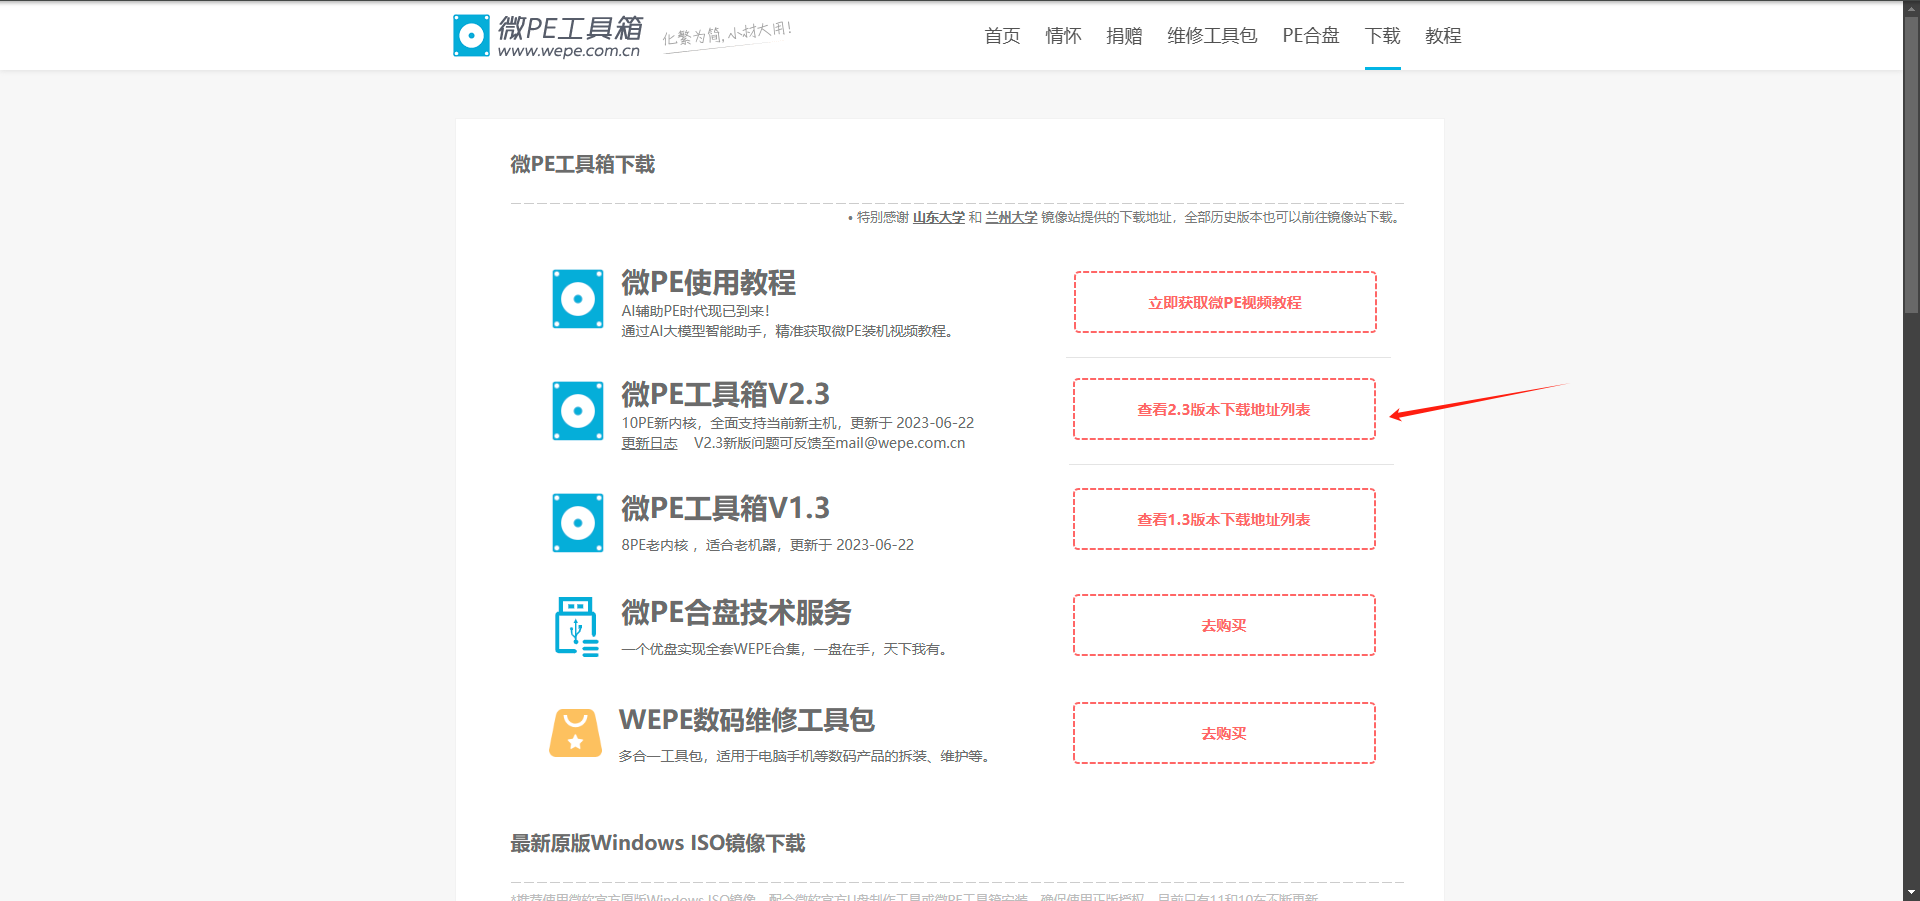The width and height of the screenshot is (1920, 901).
Task: Select the PE合盘 navigation item
Action: [x=1311, y=36]
